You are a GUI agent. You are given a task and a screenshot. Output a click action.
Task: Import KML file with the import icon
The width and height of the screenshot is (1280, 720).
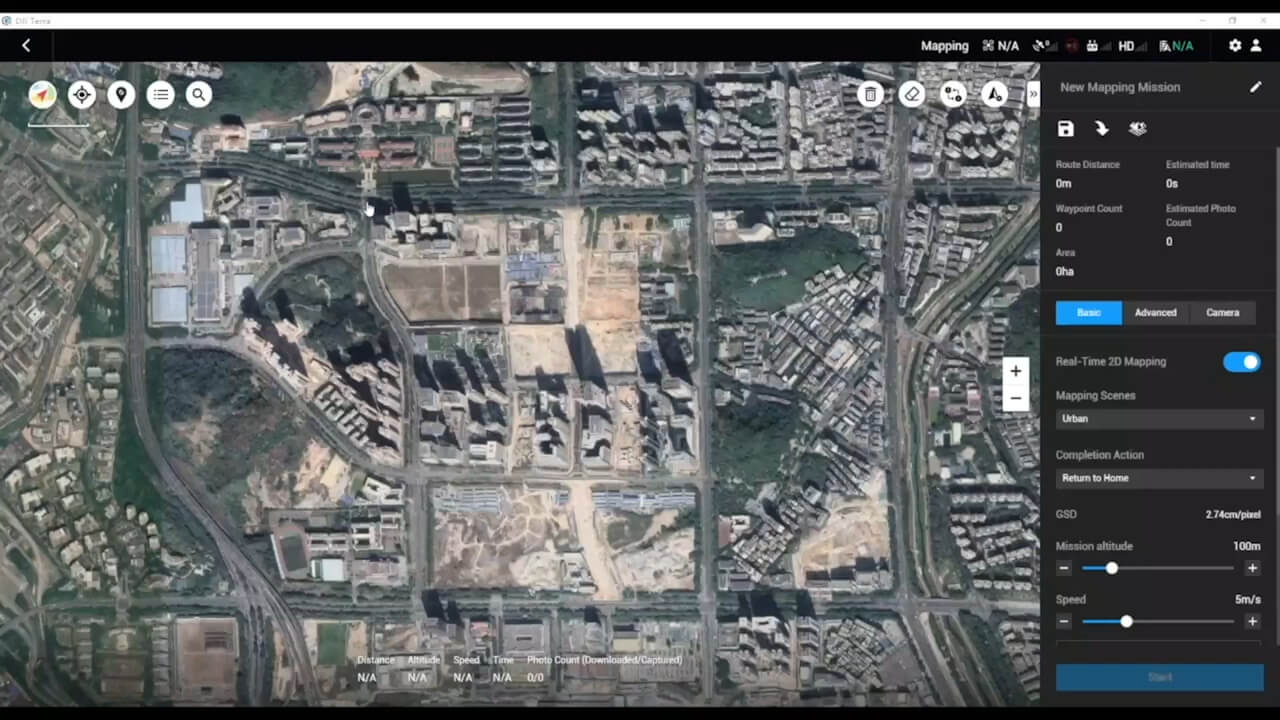pos(1102,128)
